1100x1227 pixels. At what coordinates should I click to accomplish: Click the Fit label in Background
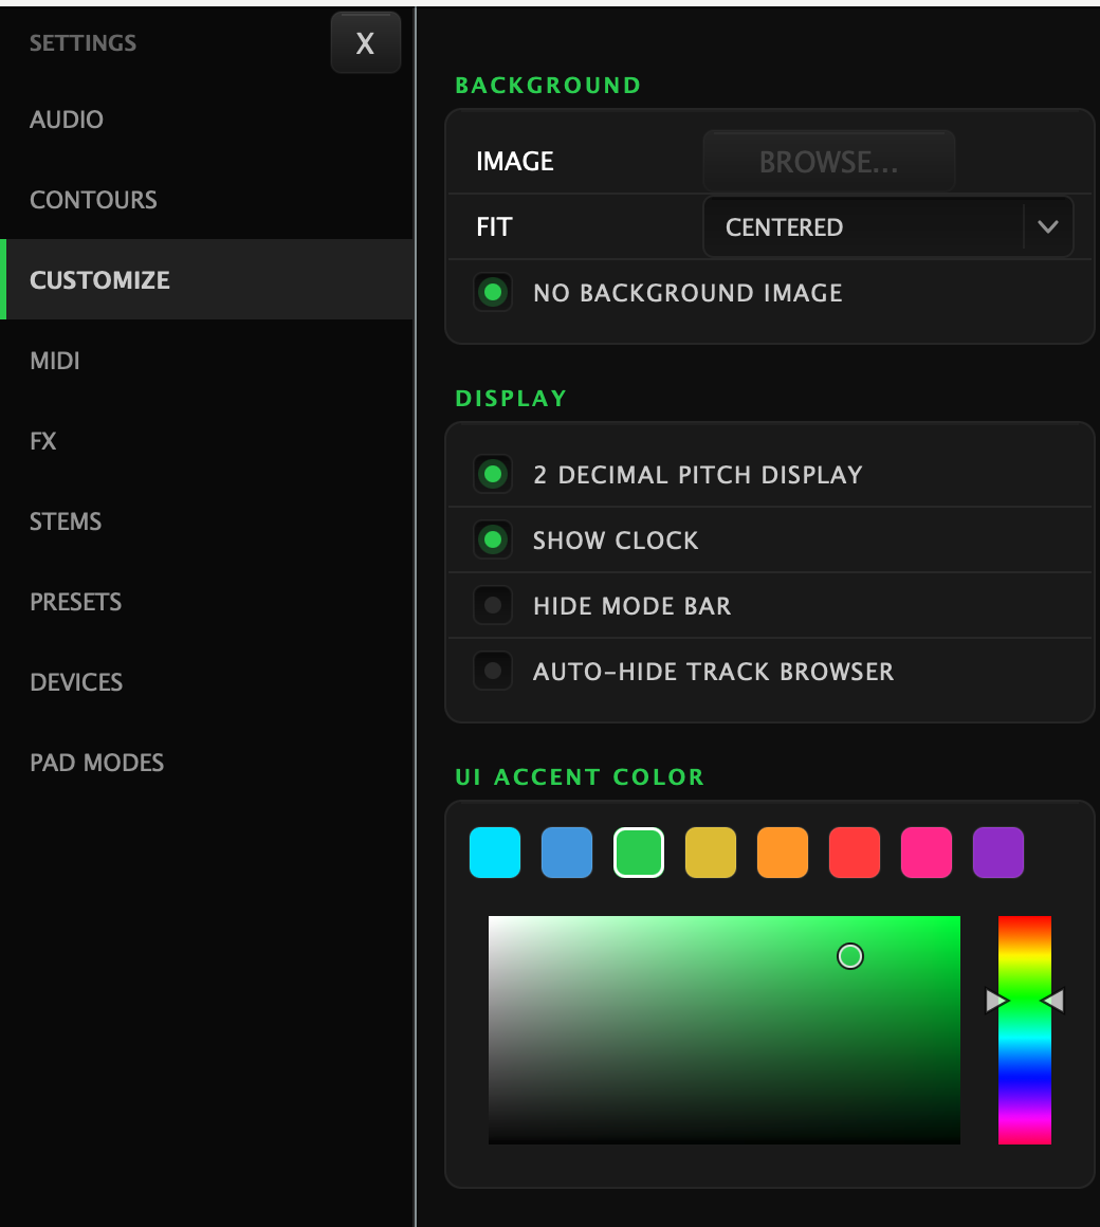[x=494, y=227]
